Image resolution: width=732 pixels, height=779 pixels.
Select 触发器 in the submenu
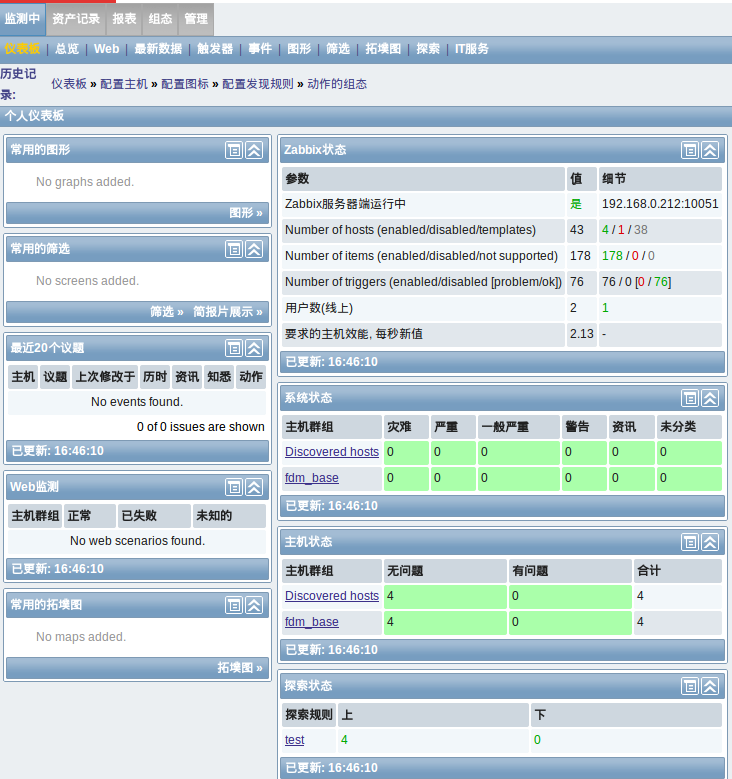[215, 49]
